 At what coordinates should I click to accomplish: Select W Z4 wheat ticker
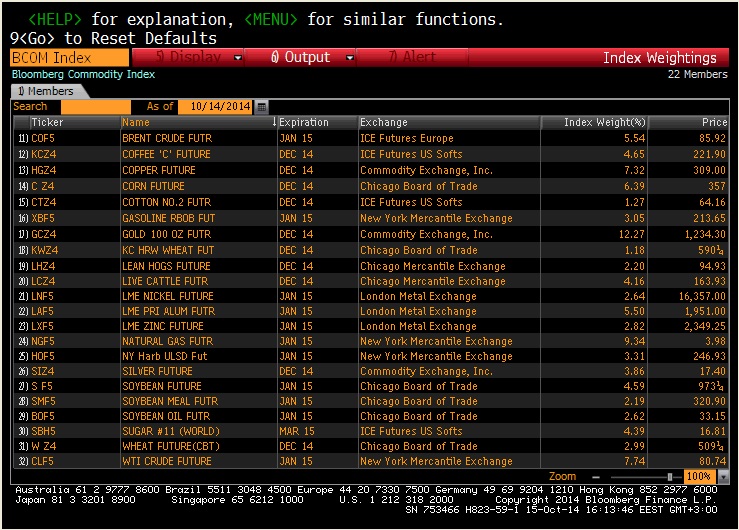click(x=43, y=447)
